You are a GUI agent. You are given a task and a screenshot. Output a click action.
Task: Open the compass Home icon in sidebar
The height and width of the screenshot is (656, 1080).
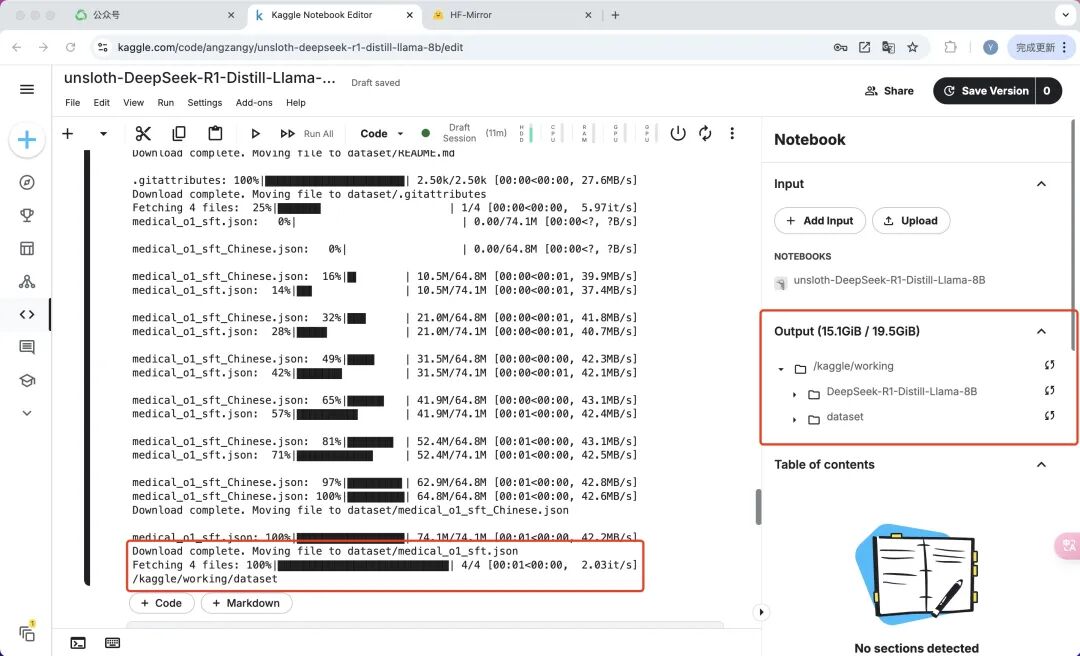click(x=27, y=182)
